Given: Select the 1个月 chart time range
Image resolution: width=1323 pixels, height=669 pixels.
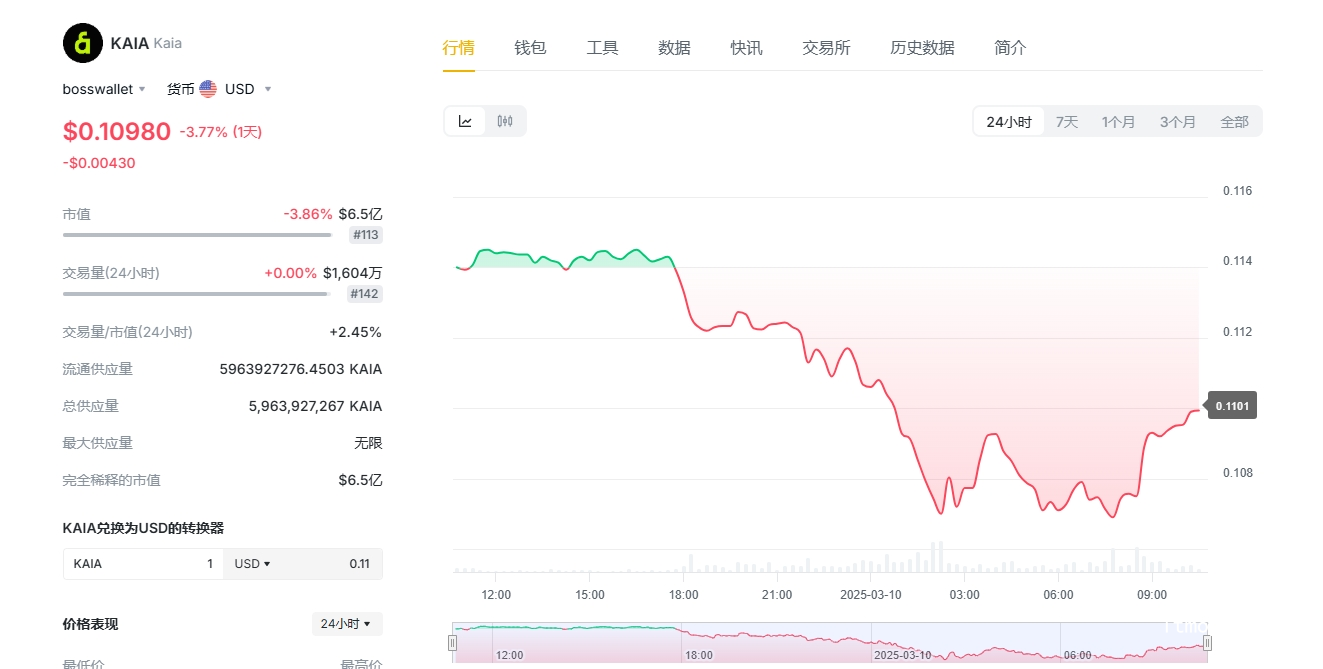Looking at the screenshot, I should (x=1118, y=122).
